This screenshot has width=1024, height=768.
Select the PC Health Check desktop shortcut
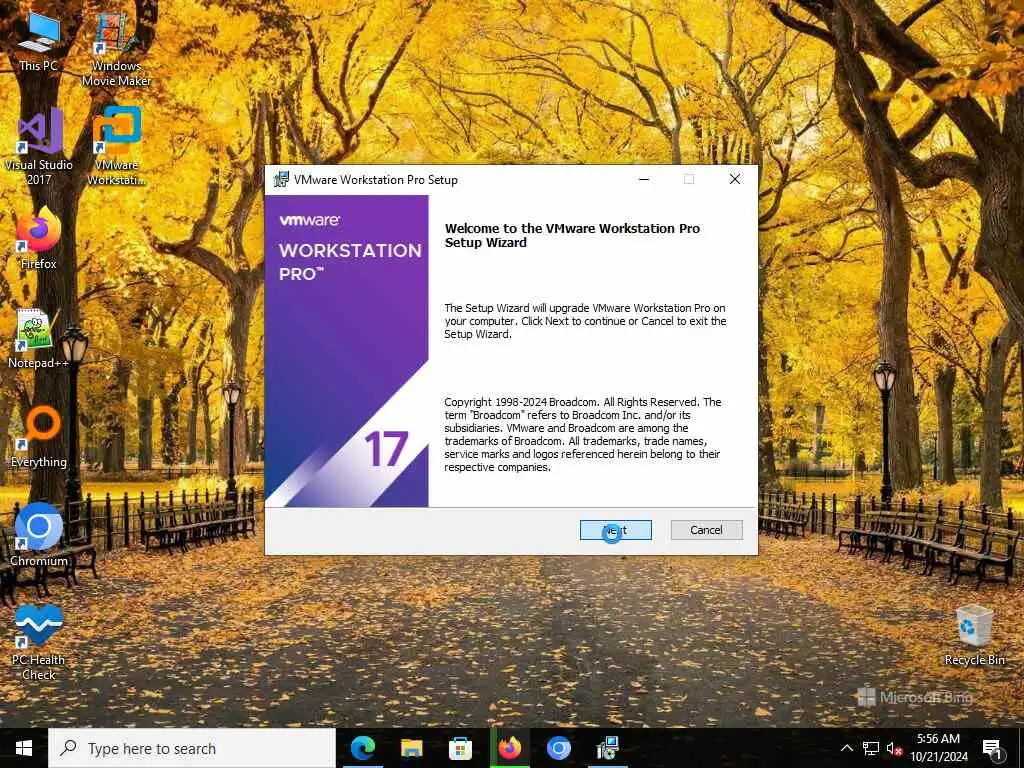(39, 643)
